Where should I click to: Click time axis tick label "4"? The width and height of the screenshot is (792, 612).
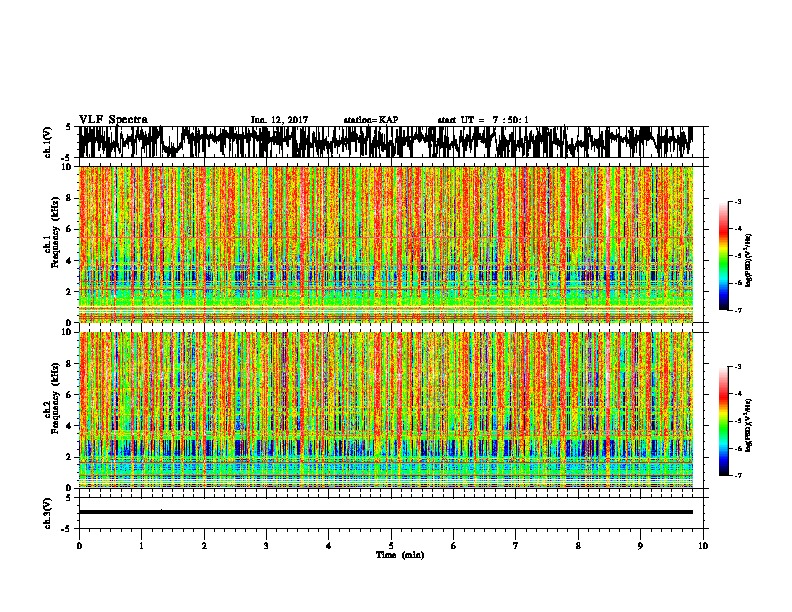329,546
